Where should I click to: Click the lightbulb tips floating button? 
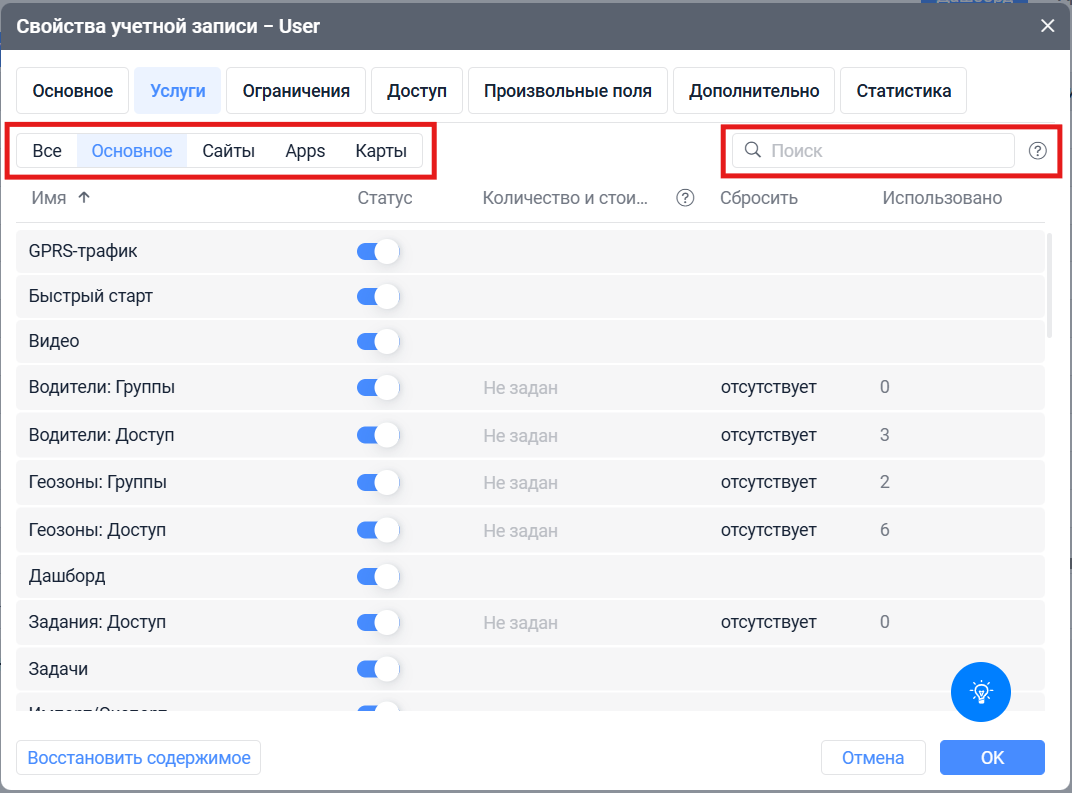pos(981,691)
